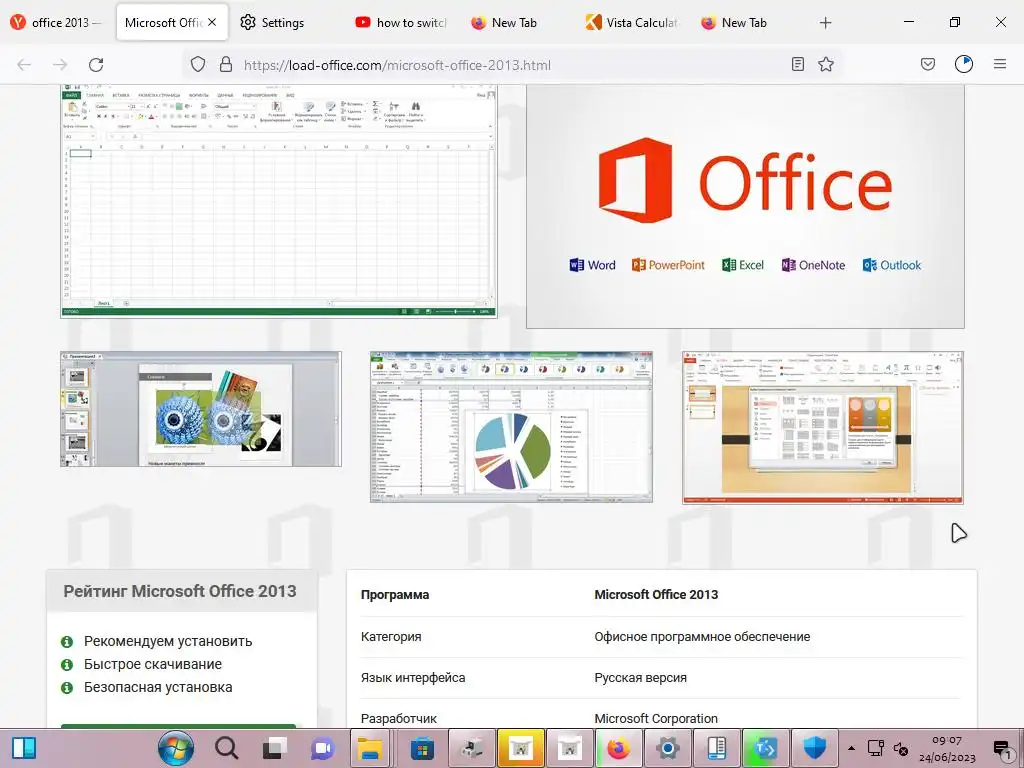
Task: Go forward to the next page
Action: pyautogui.click(x=60, y=65)
